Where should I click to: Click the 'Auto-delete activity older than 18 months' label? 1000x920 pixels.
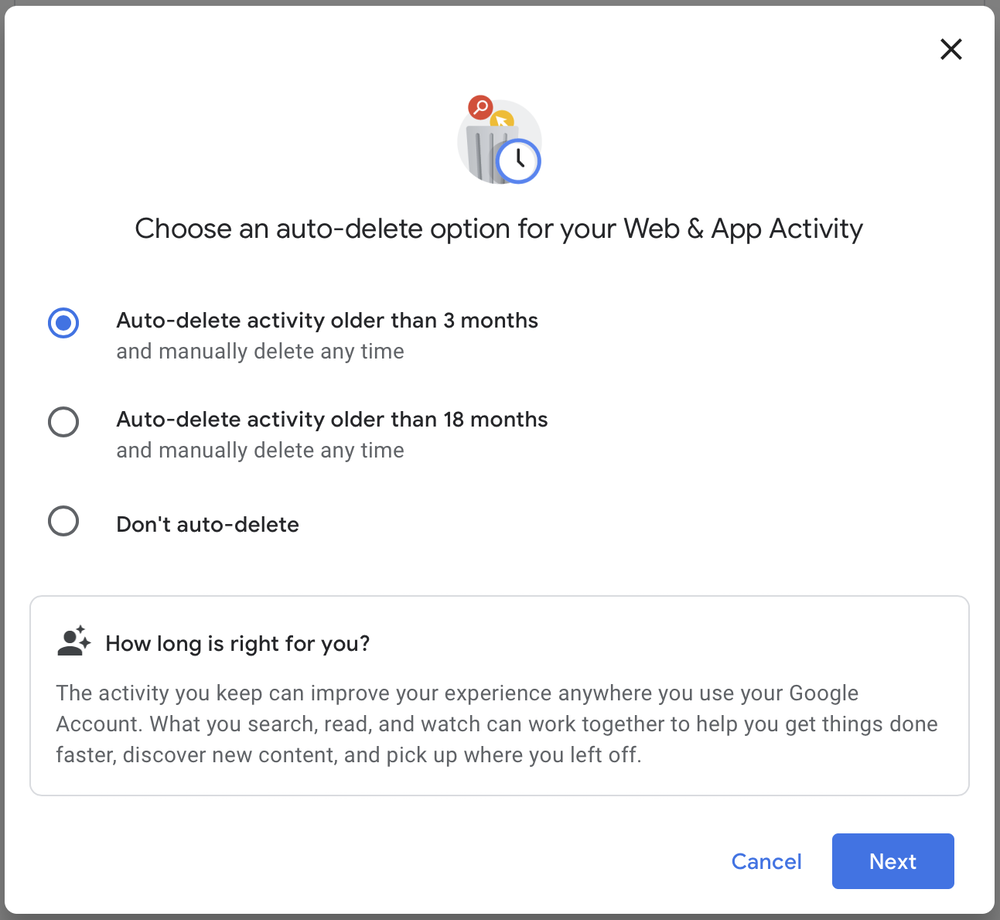click(332, 420)
